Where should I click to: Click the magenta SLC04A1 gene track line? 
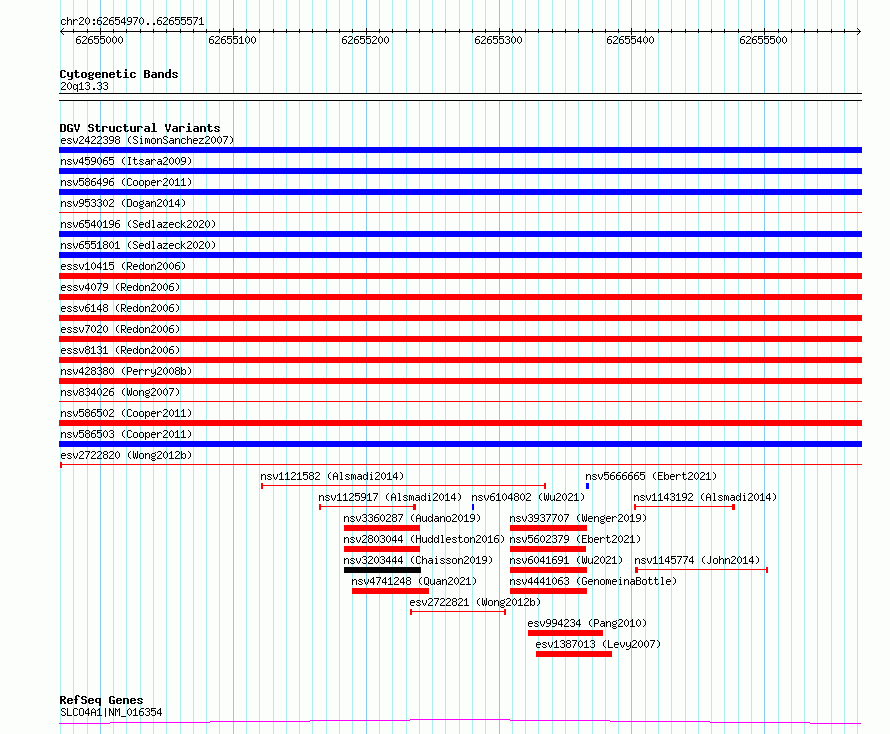tap(460, 722)
